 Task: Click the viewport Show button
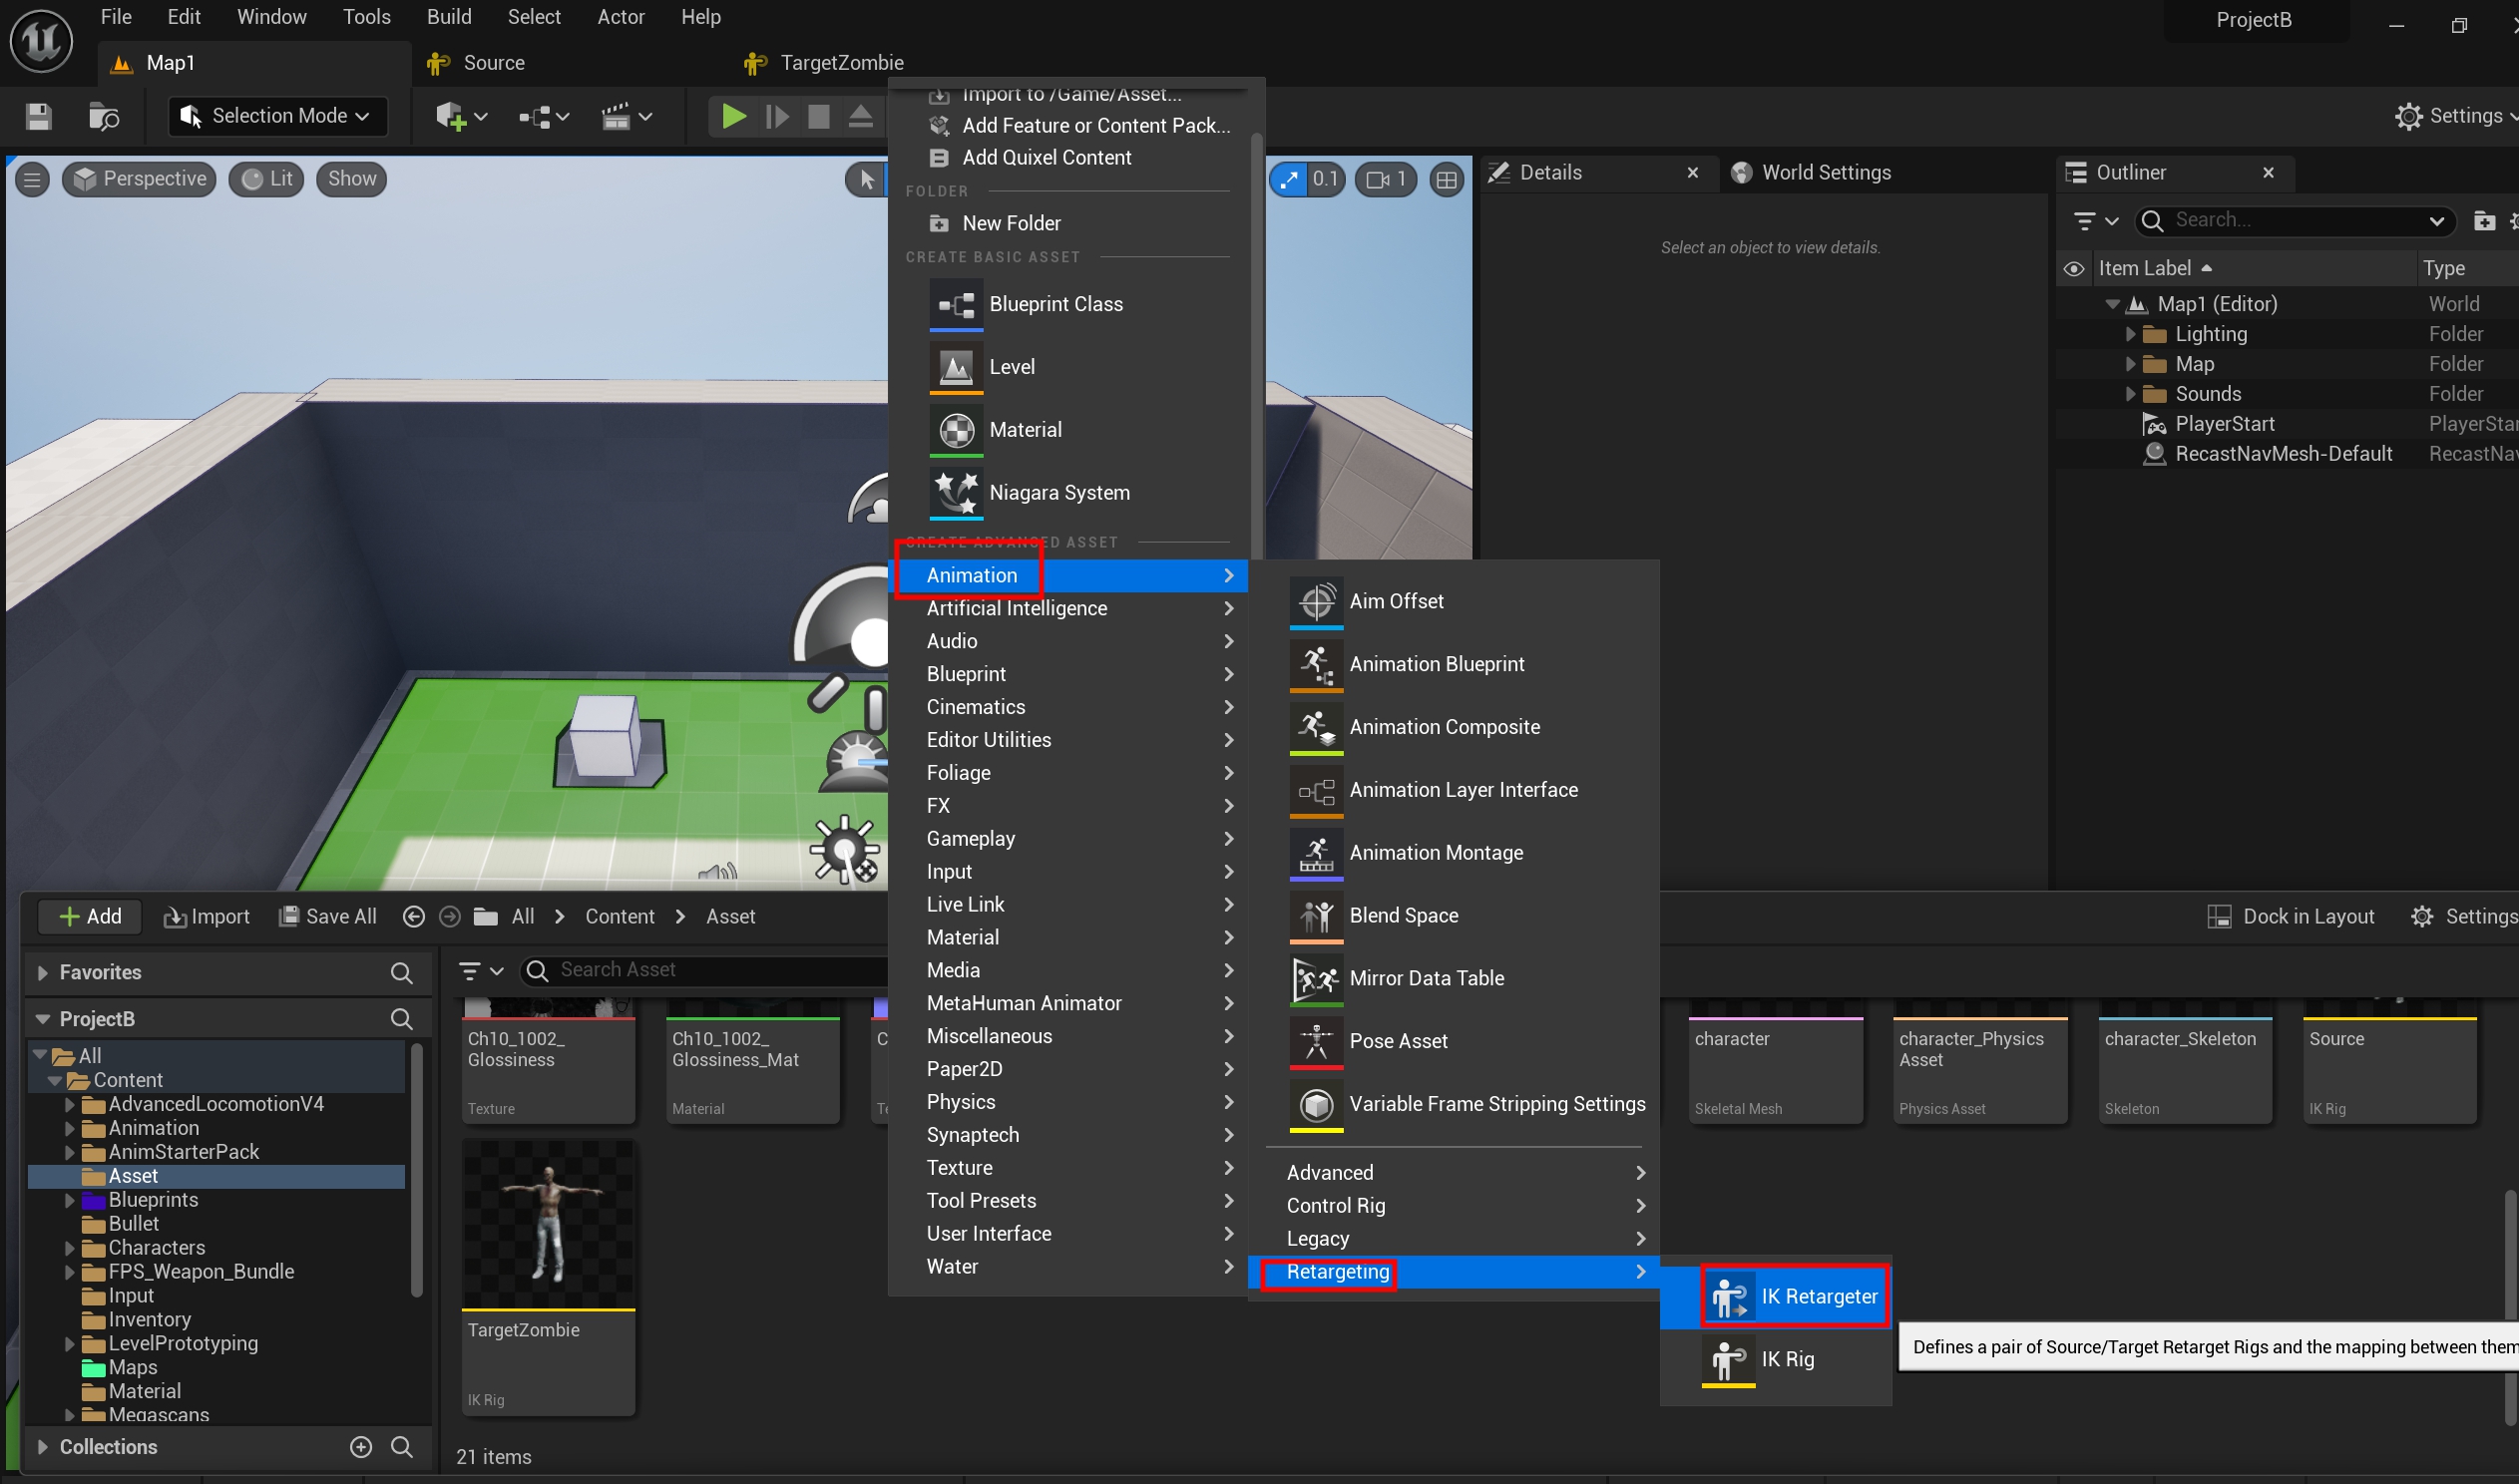(352, 179)
